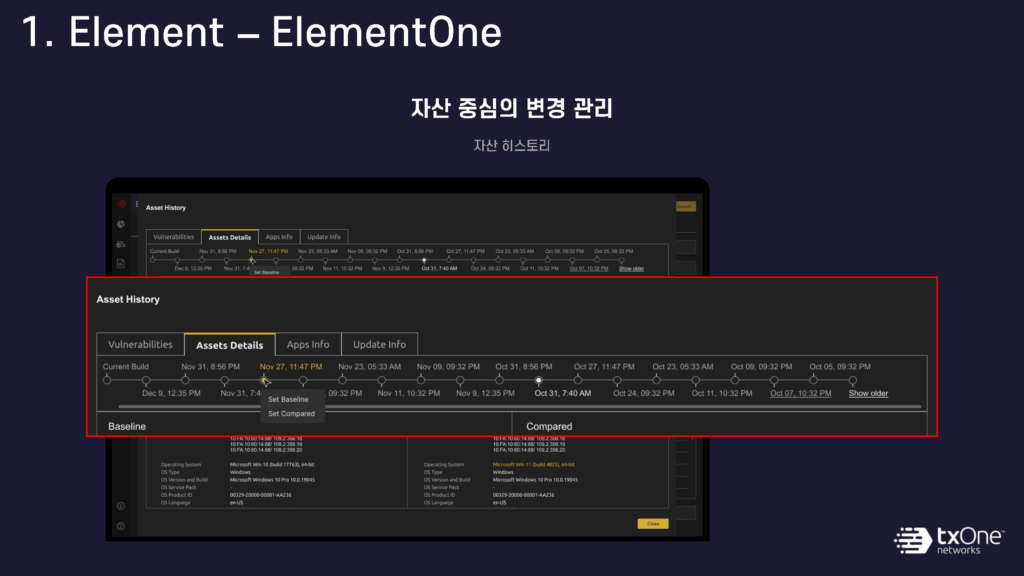Screen dimensions: 1024x576
Task: Select Current Build node on enlarged timeline
Action: click(x=107, y=380)
